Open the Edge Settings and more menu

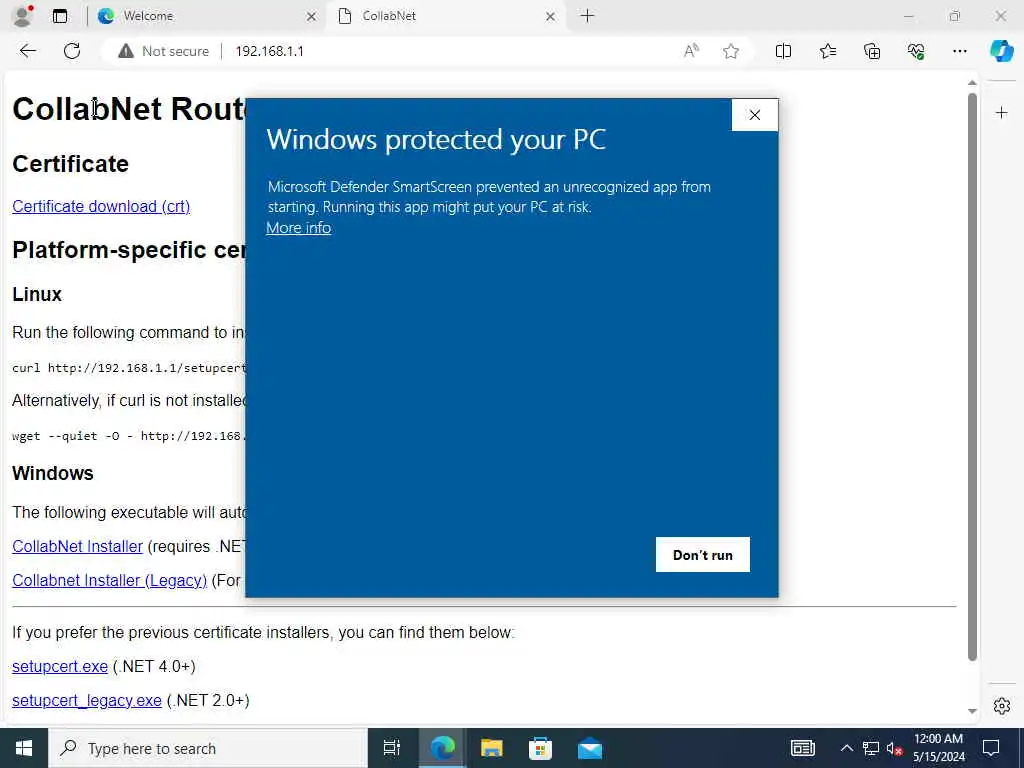[x=959, y=51]
